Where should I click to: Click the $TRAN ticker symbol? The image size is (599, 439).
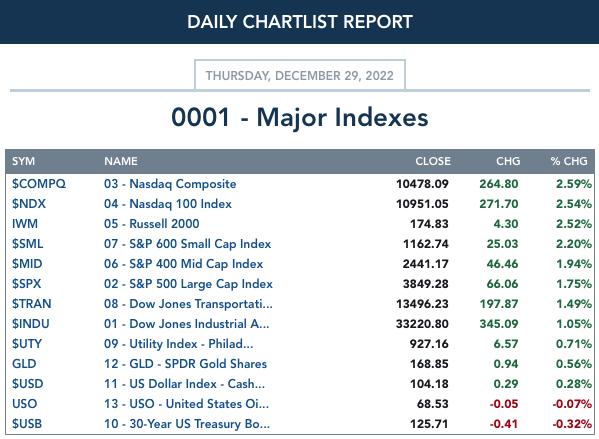31,304
